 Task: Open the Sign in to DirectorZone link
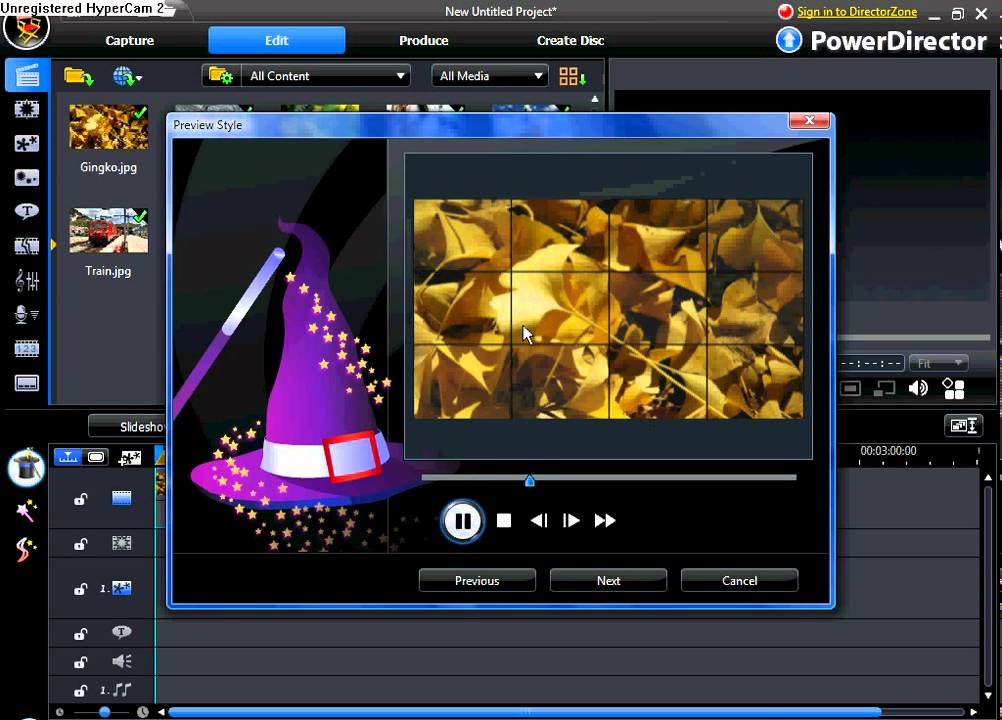[856, 12]
